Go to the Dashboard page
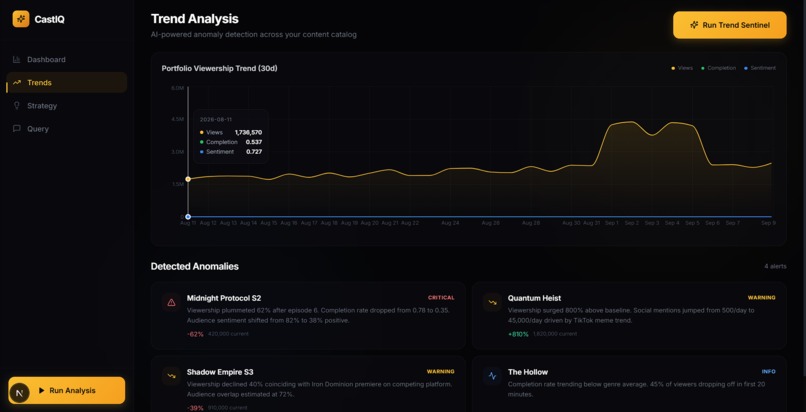This screenshot has height=412, width=806. click(x=67, y=60)
